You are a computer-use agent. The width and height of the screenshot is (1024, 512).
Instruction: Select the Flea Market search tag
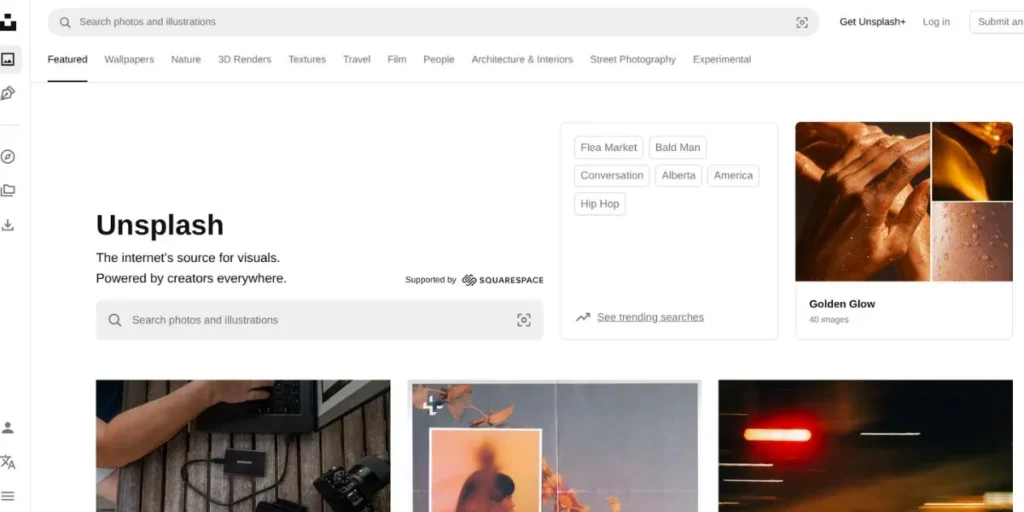pyautogui.click(x=608, y=147)
